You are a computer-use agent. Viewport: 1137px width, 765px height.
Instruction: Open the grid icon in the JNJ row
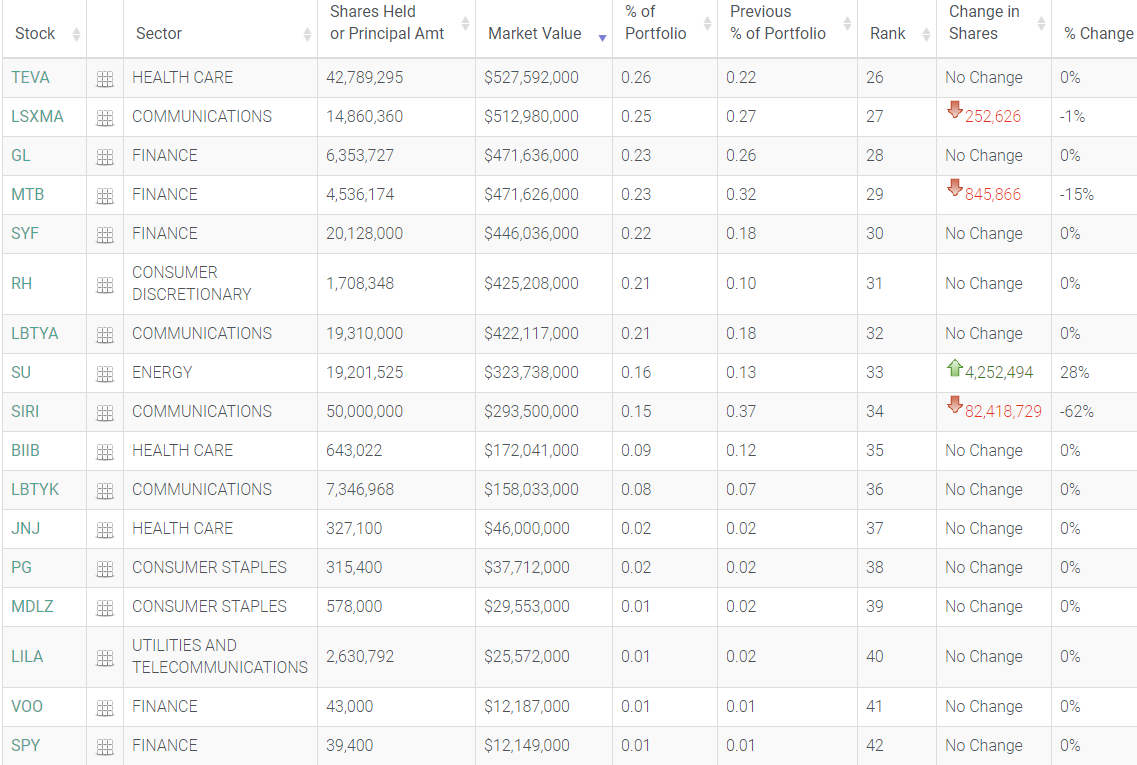tap(105, 531)
